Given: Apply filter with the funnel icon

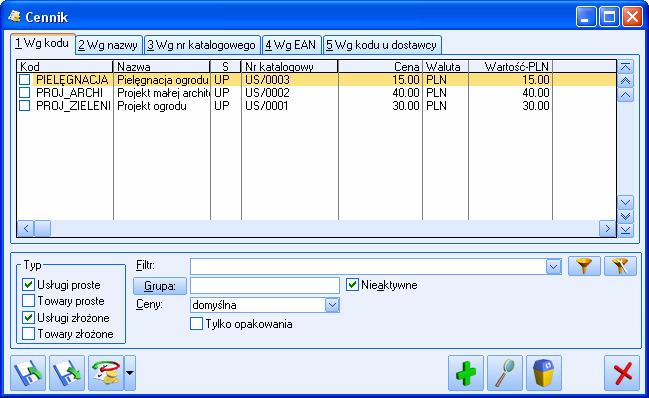Looking at the screenshot, I should tap(584, 266).
